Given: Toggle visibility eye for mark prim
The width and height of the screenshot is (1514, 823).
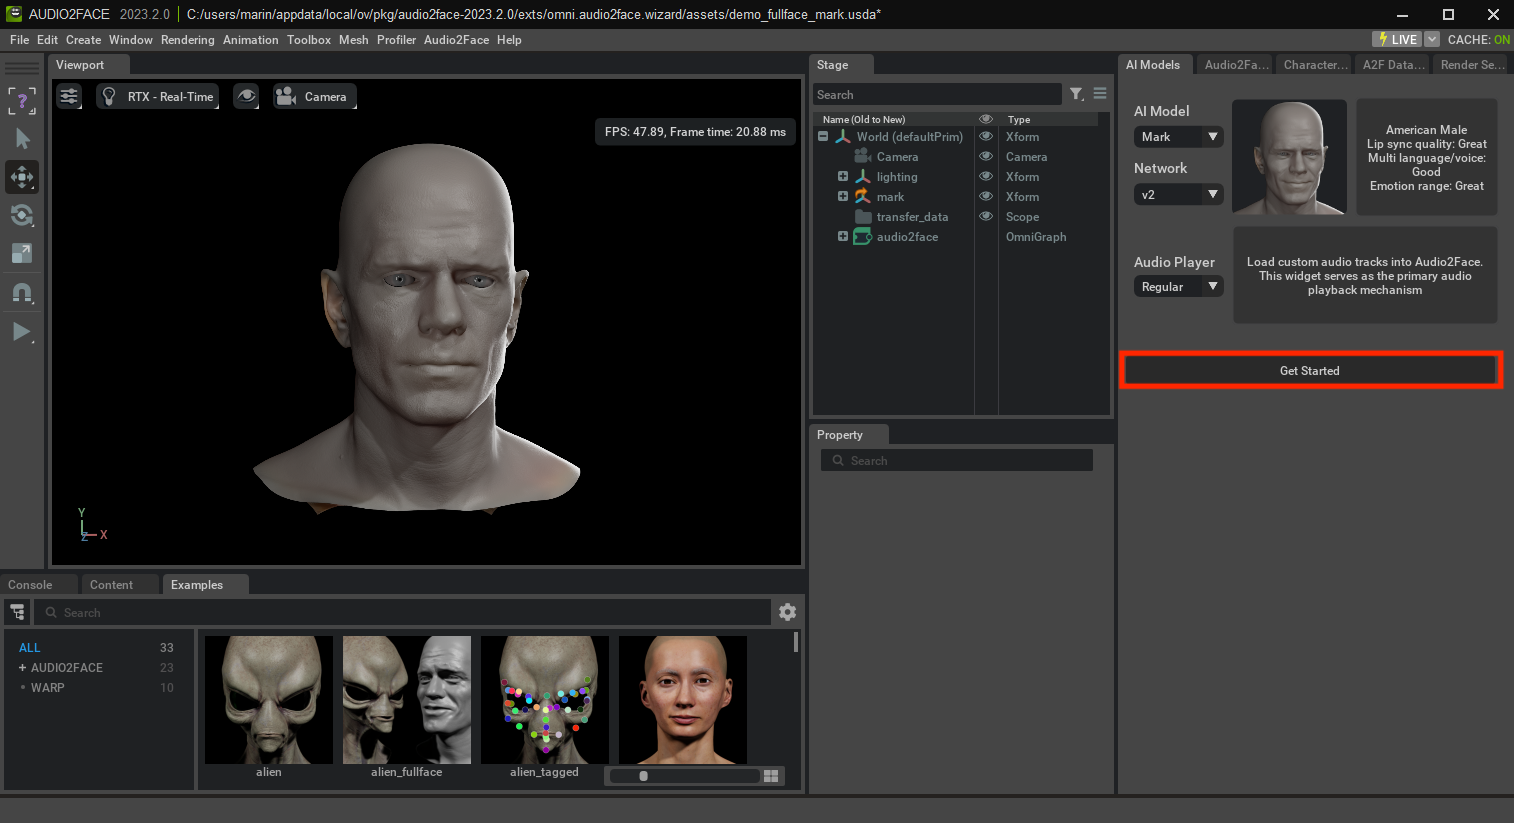Looking at the screenshot, I should coord(985,197).
